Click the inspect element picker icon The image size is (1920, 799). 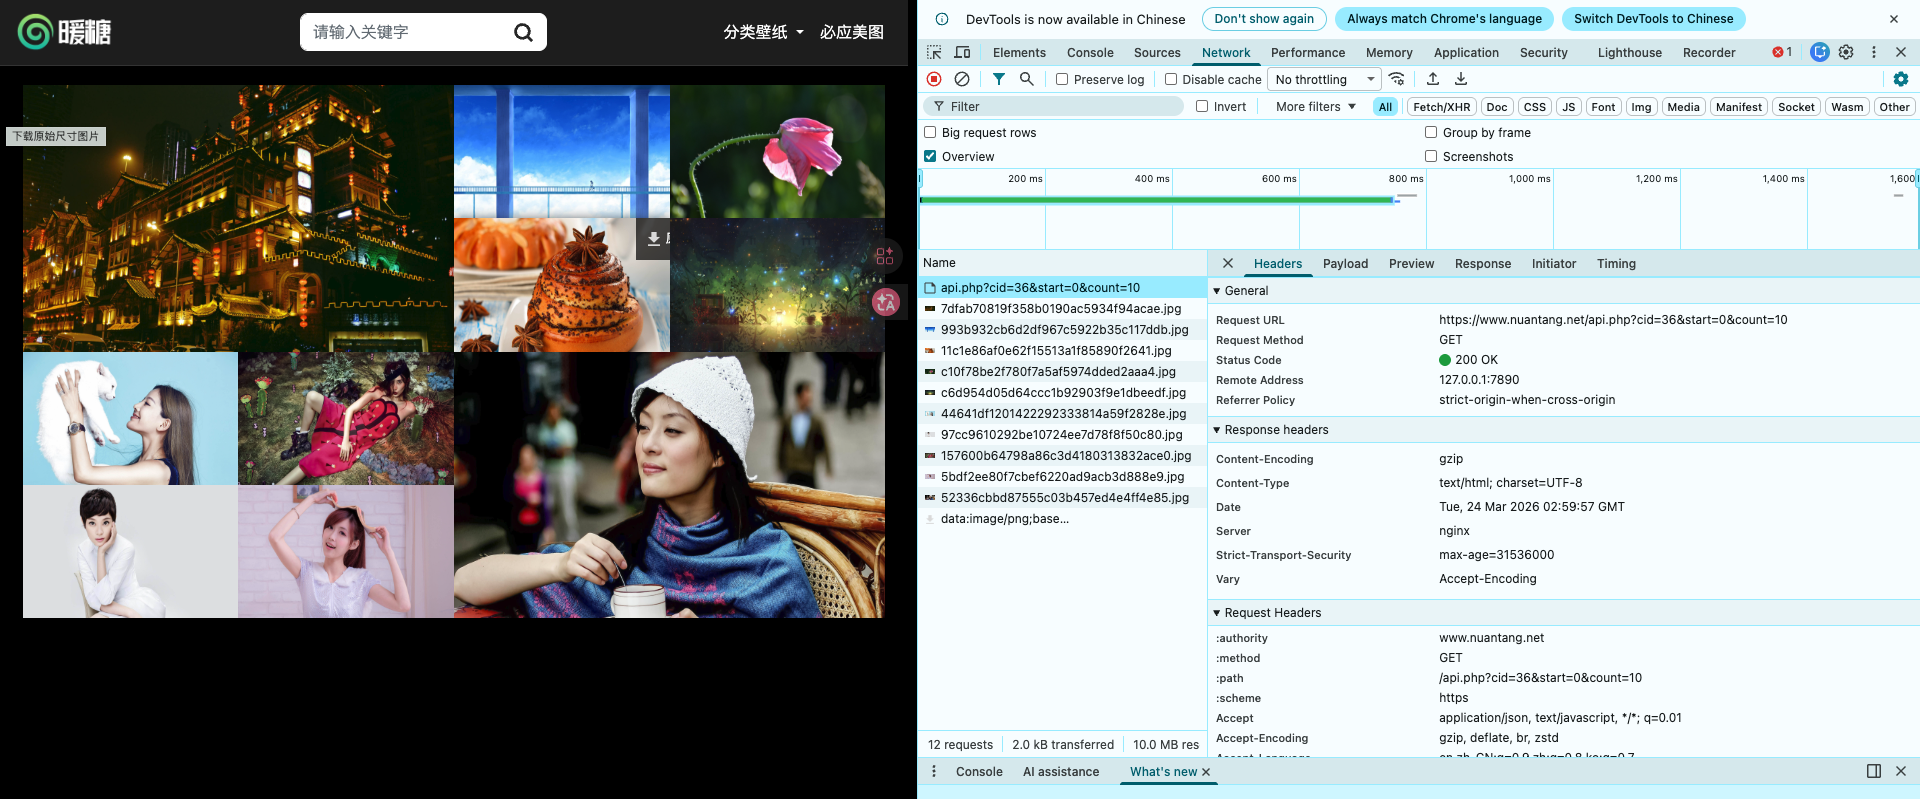[x=934, y=52]
